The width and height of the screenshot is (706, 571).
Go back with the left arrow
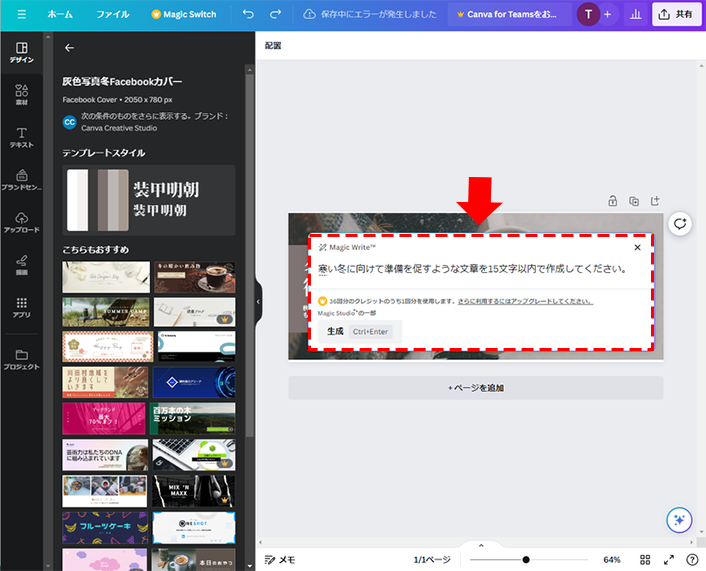pos(69,48)
